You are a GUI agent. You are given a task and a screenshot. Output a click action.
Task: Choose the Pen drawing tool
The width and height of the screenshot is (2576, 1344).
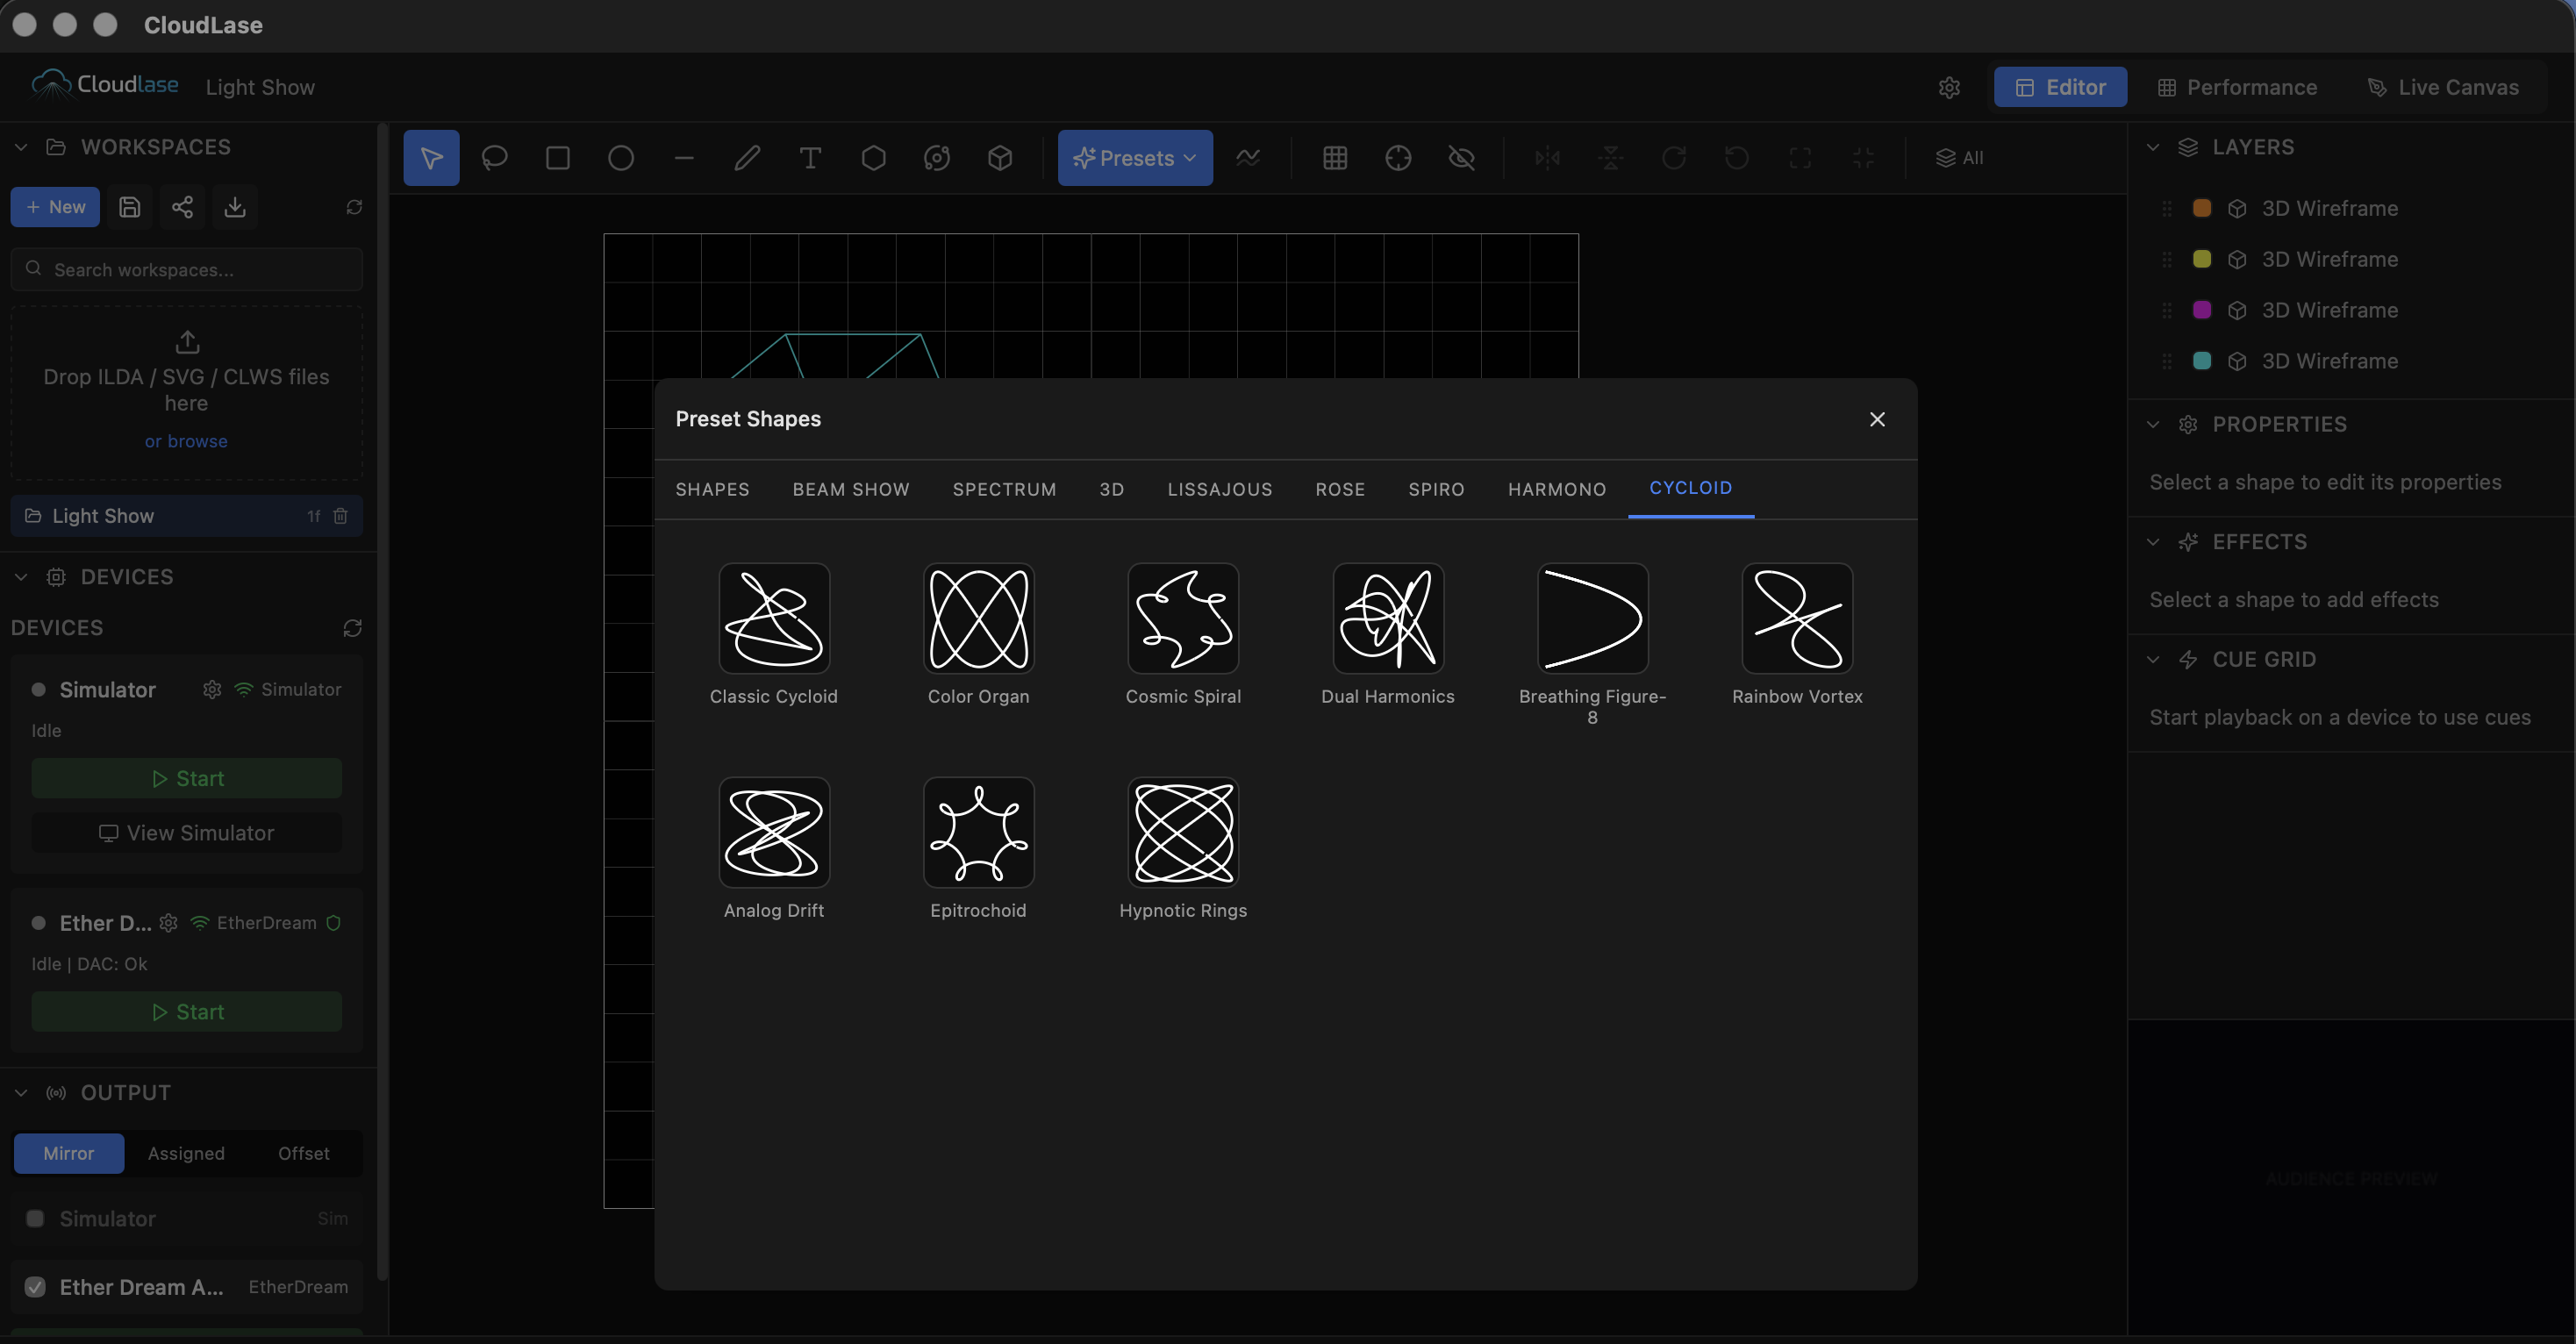[747, 157]
